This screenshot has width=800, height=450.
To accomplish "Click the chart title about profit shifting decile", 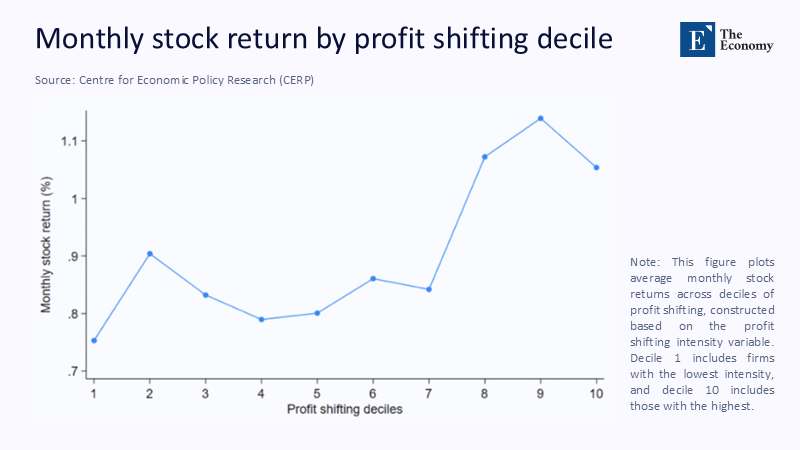I will [x=324, y=39].
